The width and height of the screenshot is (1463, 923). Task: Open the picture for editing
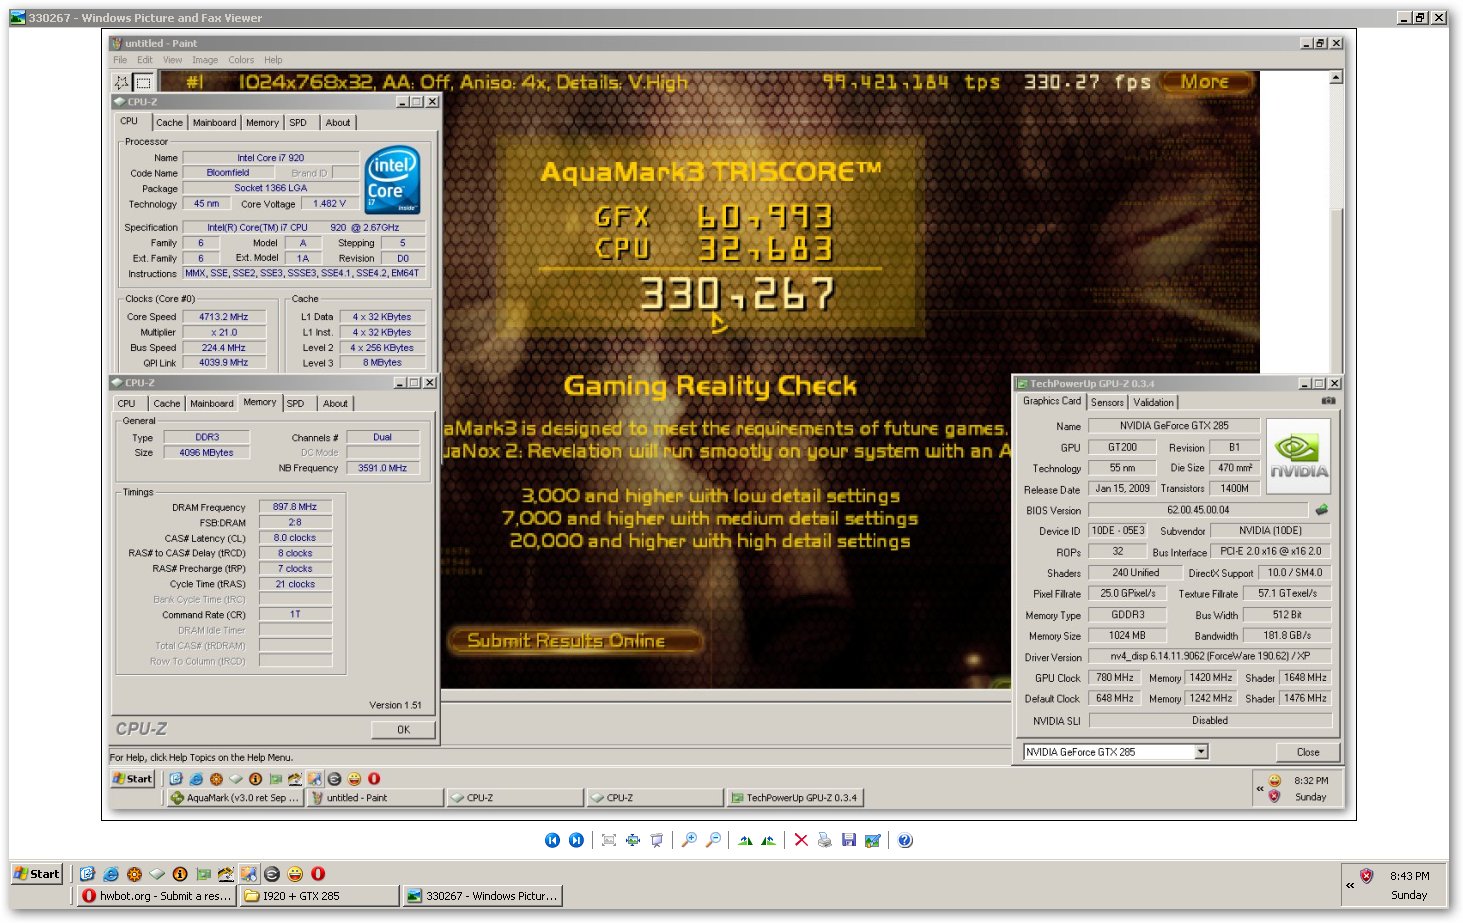(873, 840)
